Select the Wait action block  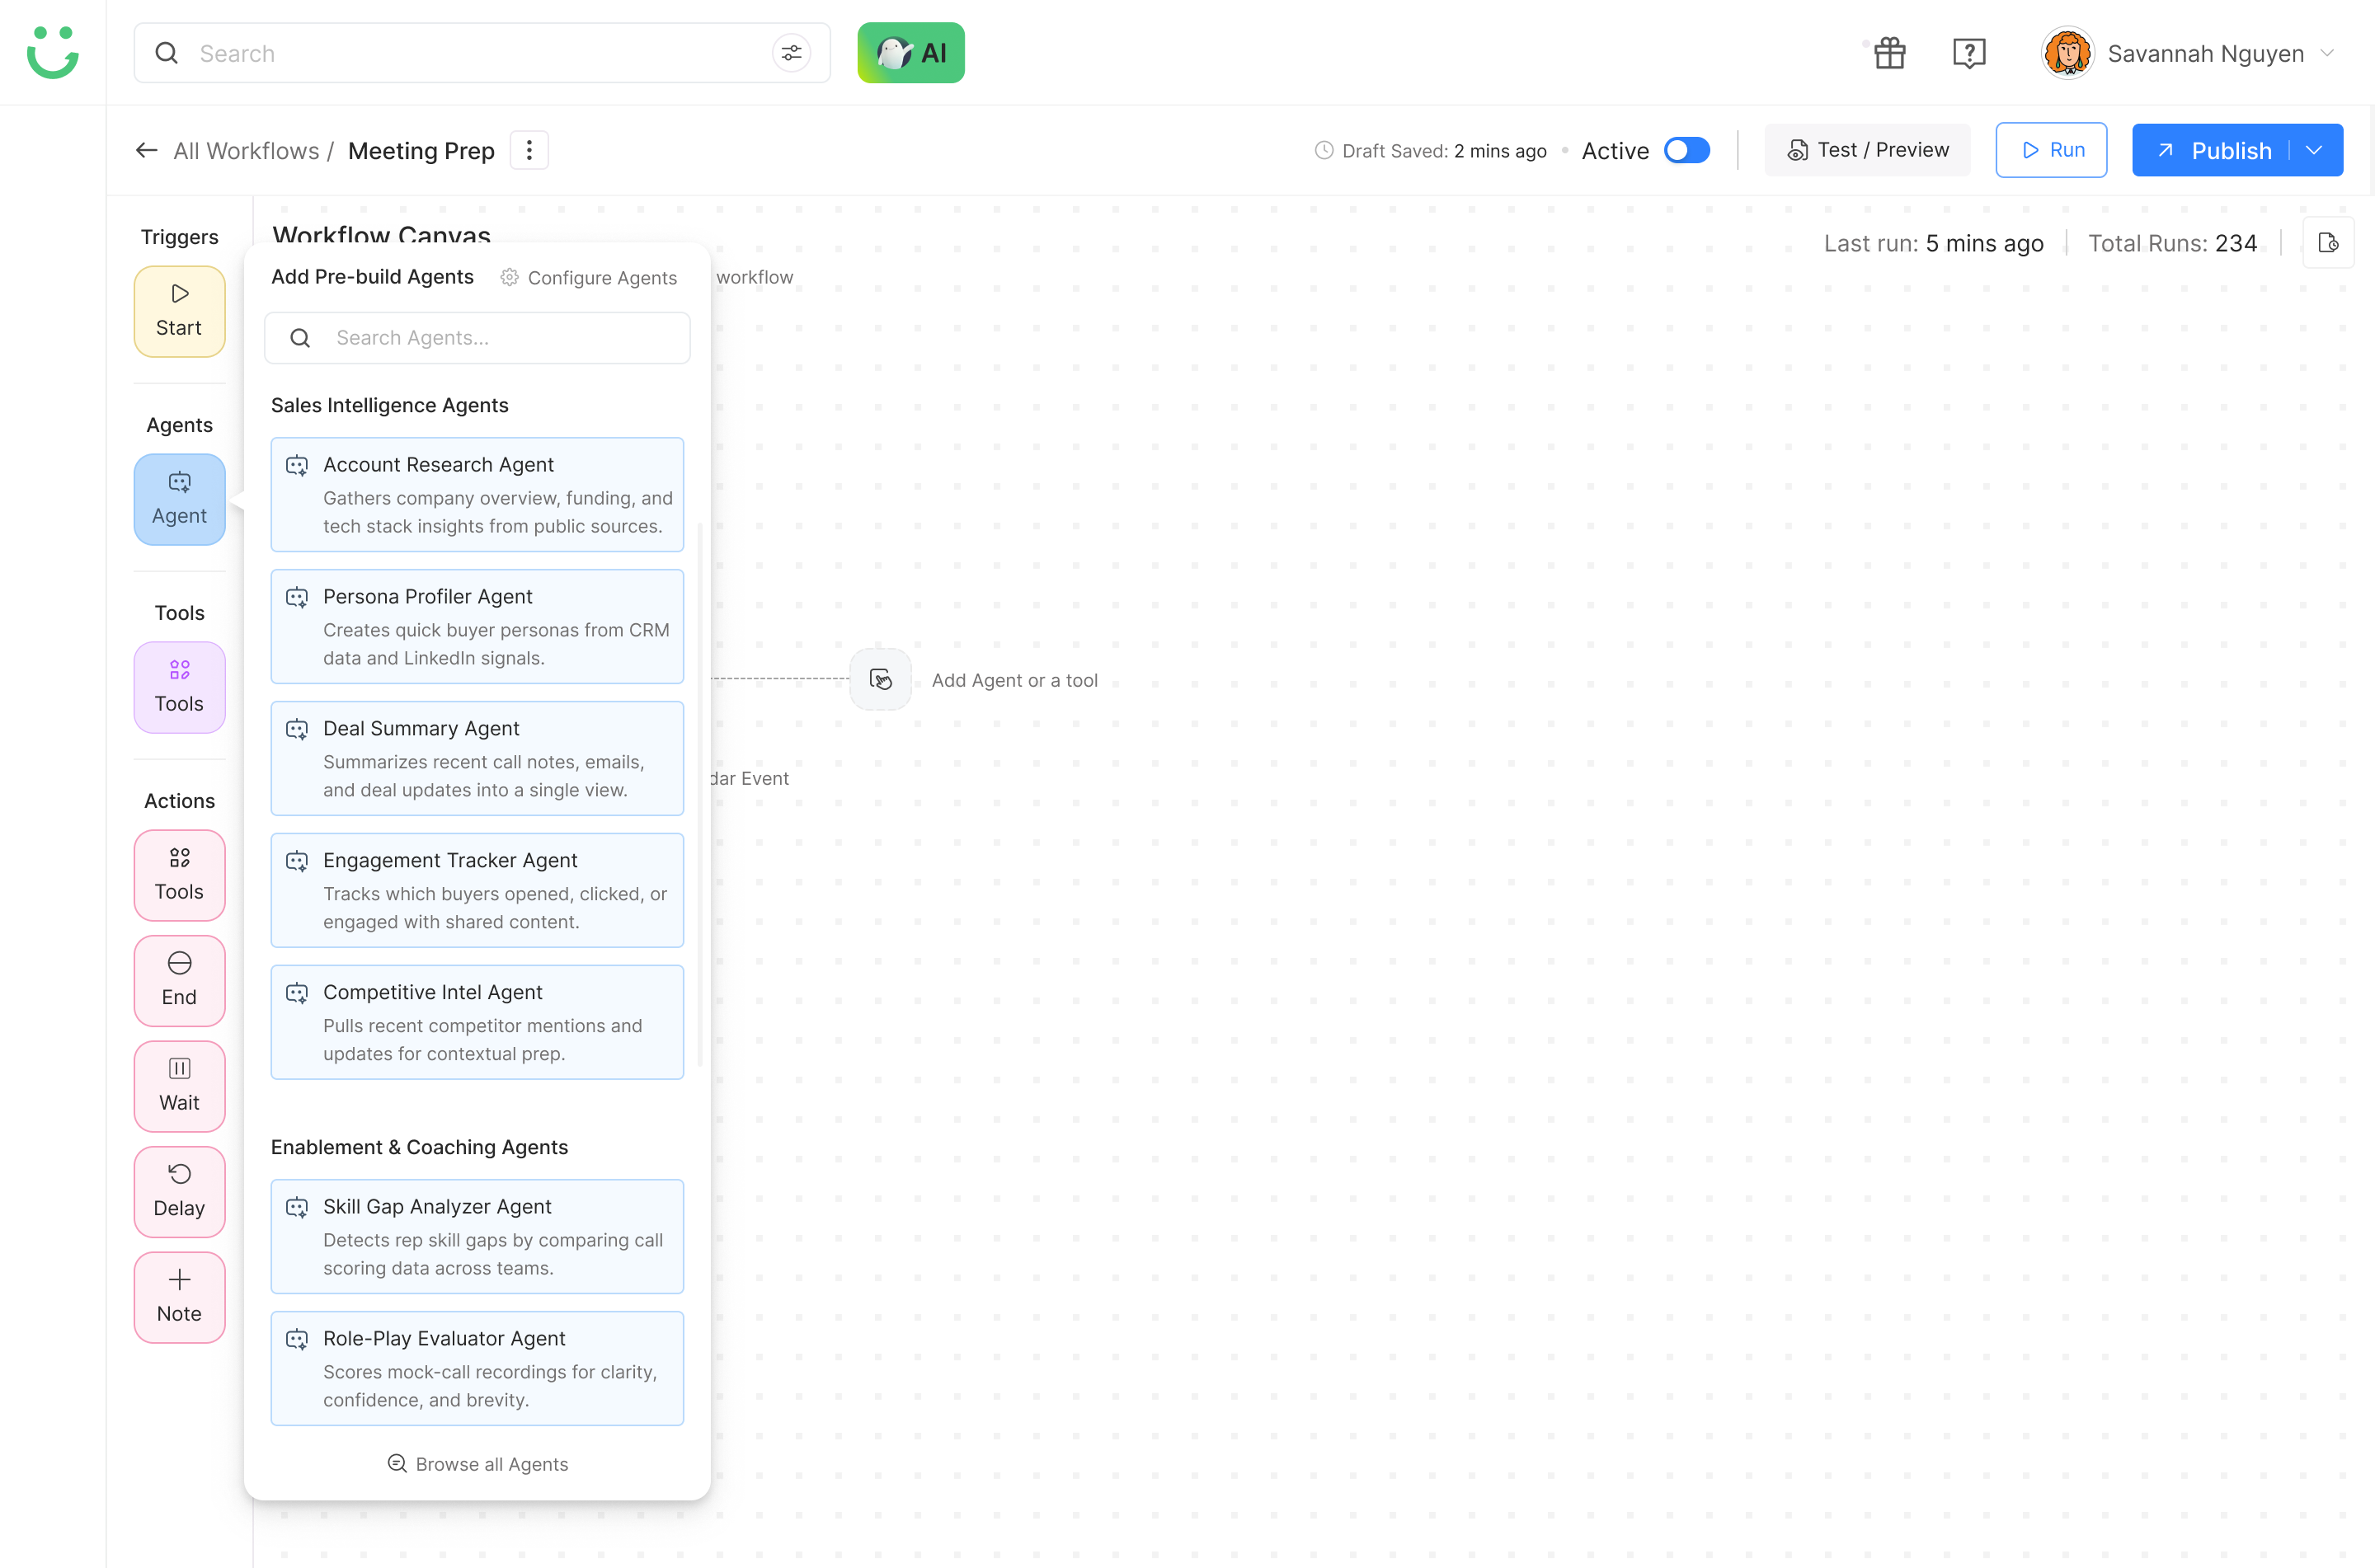pos(179,1086)
